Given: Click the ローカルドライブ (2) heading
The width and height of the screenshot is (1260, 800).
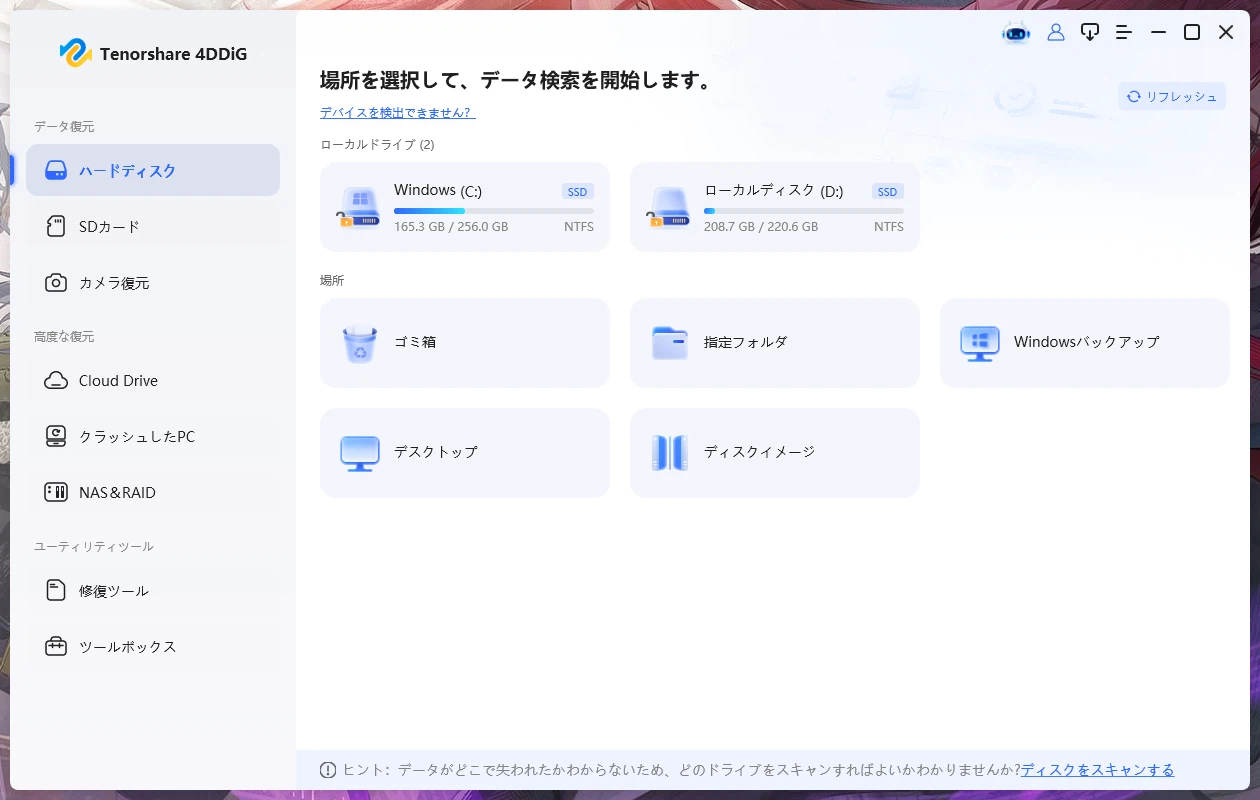Looking at the screenshot, I should 377,145.
